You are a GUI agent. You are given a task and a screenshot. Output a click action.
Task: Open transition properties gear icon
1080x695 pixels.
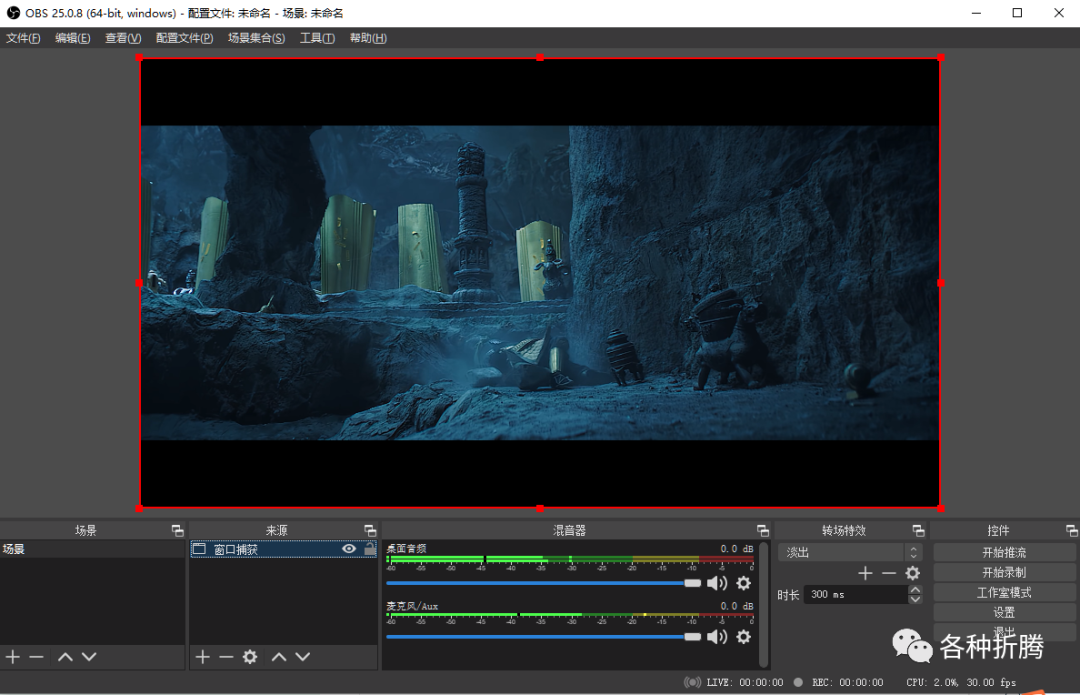click(912, 573)
